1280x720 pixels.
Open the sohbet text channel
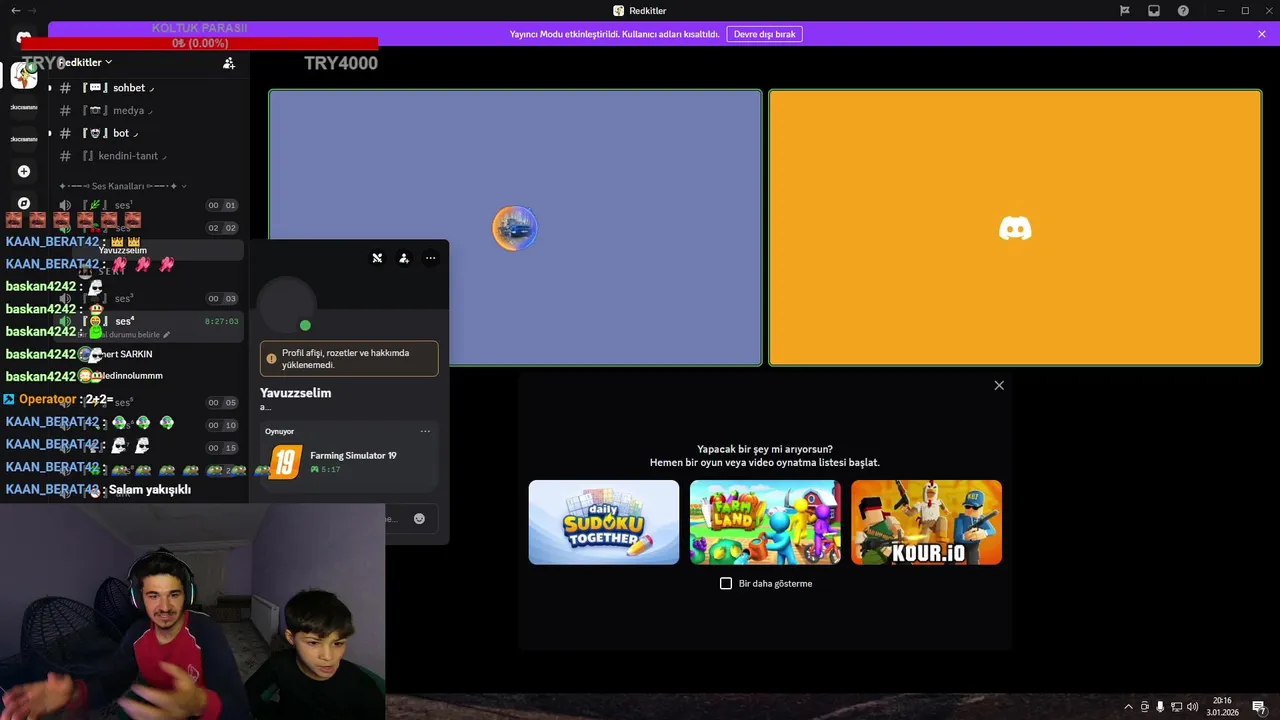point(147,88)
